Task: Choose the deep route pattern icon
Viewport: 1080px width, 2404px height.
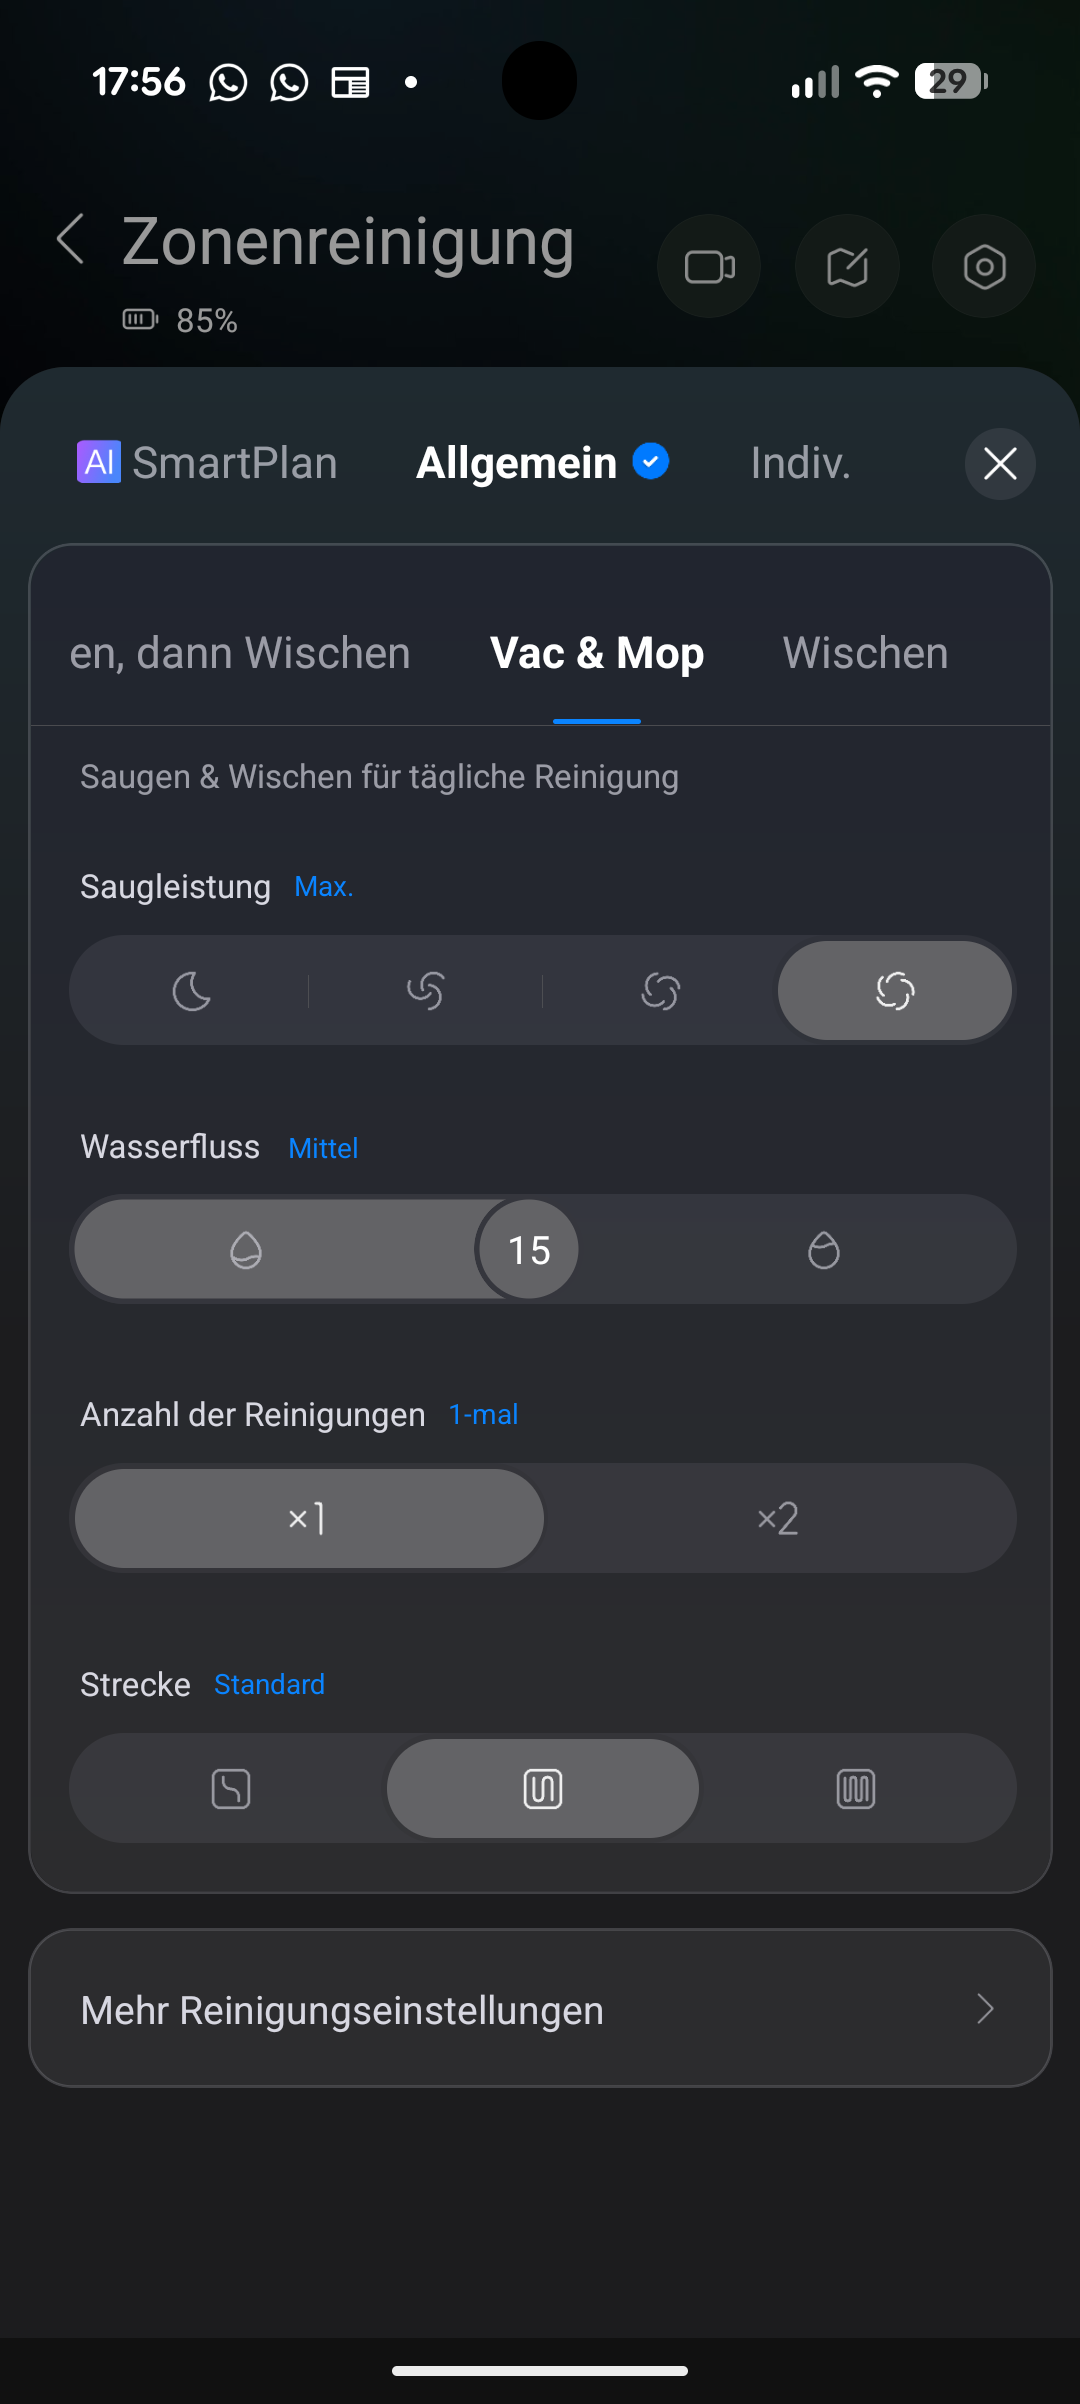Action: pyautogui.click(x=855, y=1789)
